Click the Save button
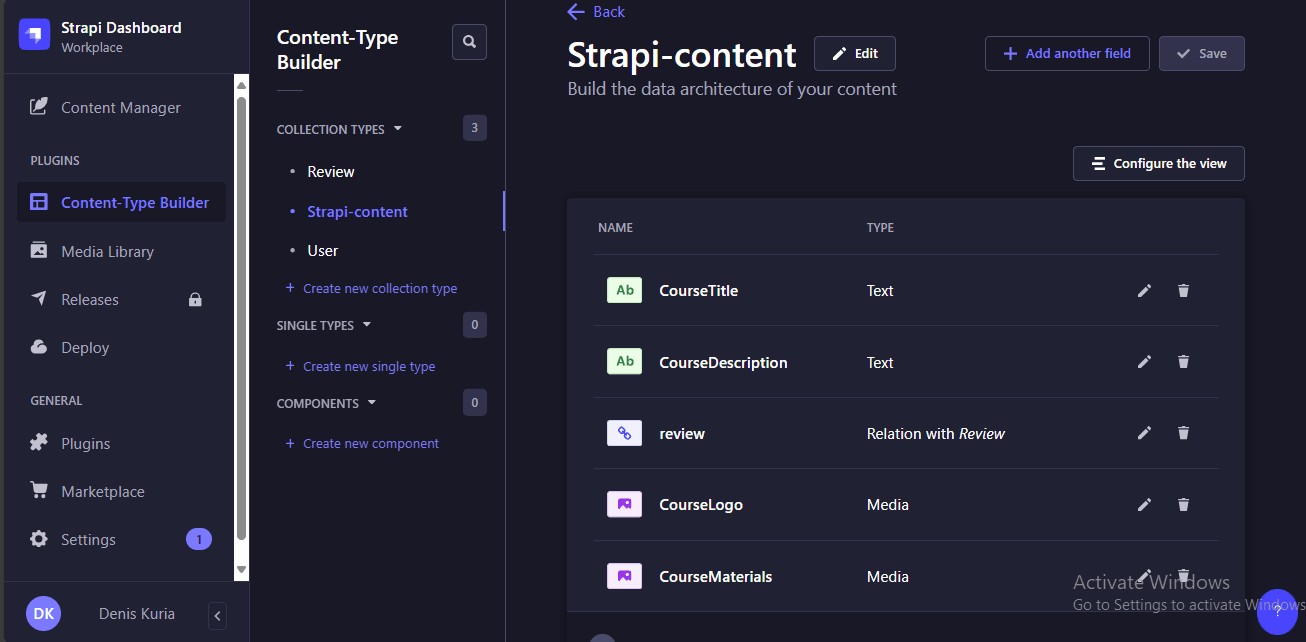The image size is (1306, 642). point(1202,54)
